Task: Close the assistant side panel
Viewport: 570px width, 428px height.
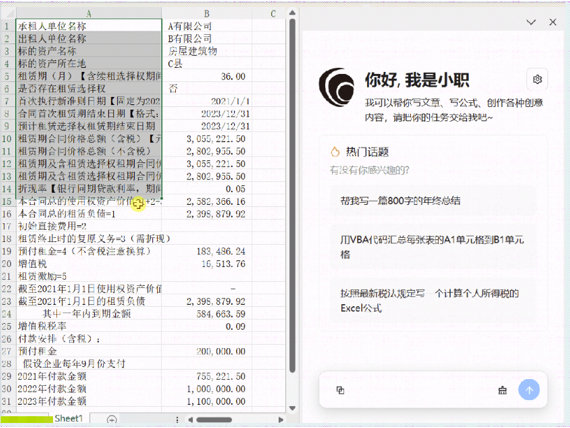Action: (x=553, y=22)
